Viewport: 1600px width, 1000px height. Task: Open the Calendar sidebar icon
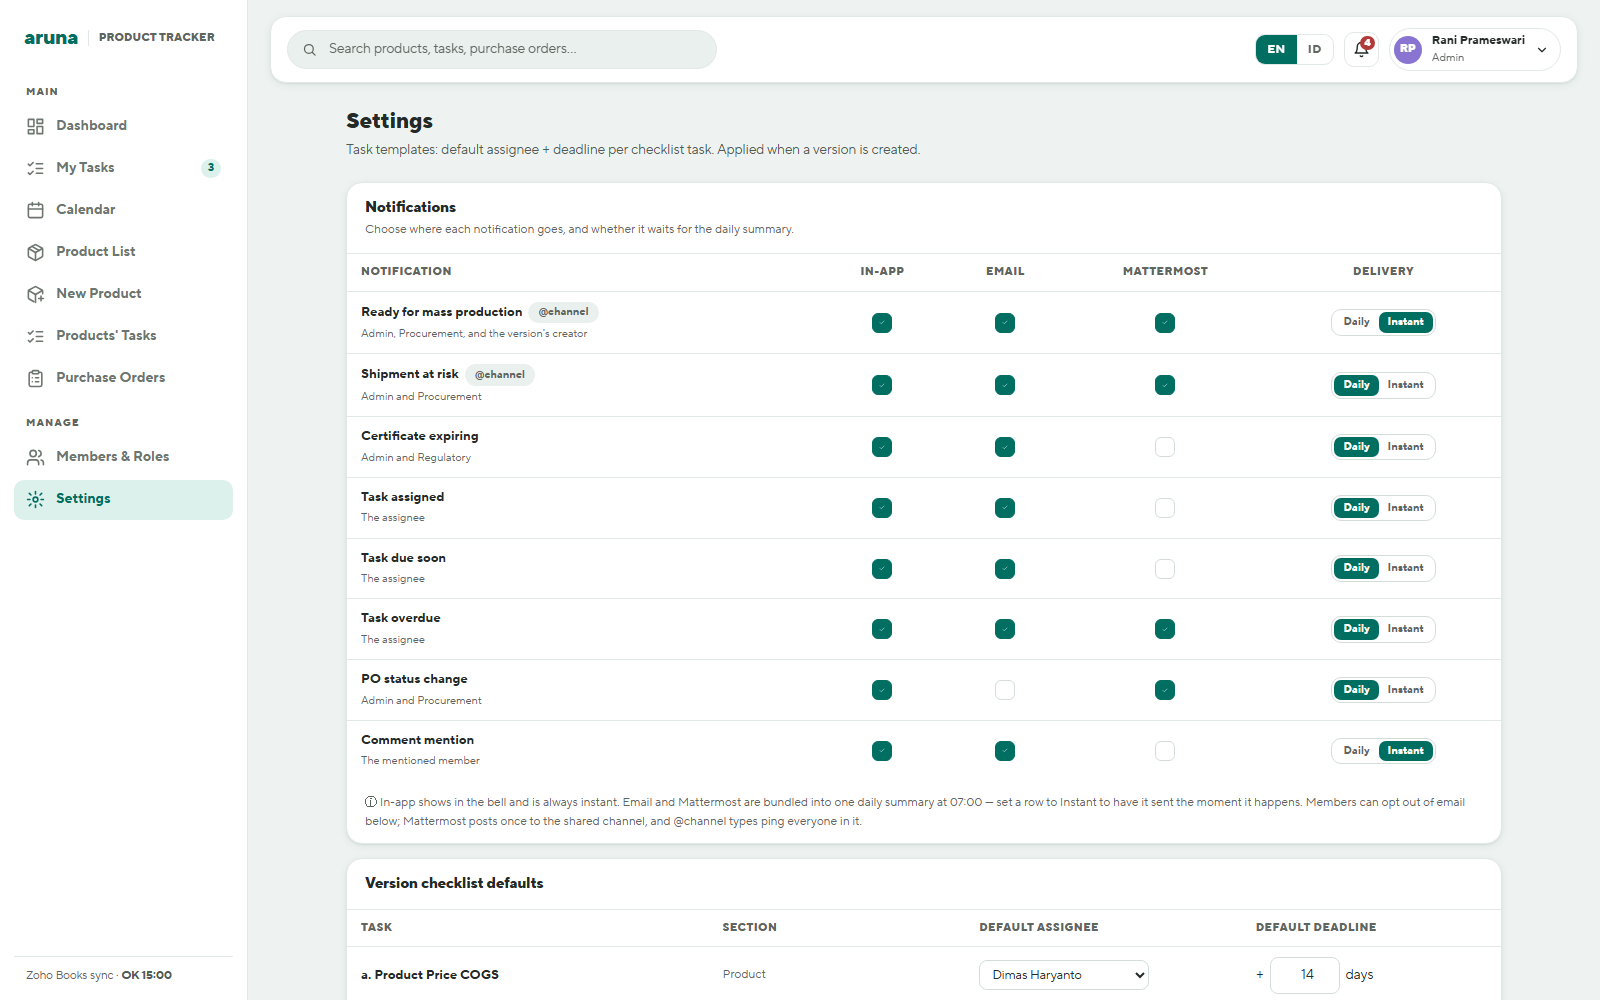tap(36, 210)
